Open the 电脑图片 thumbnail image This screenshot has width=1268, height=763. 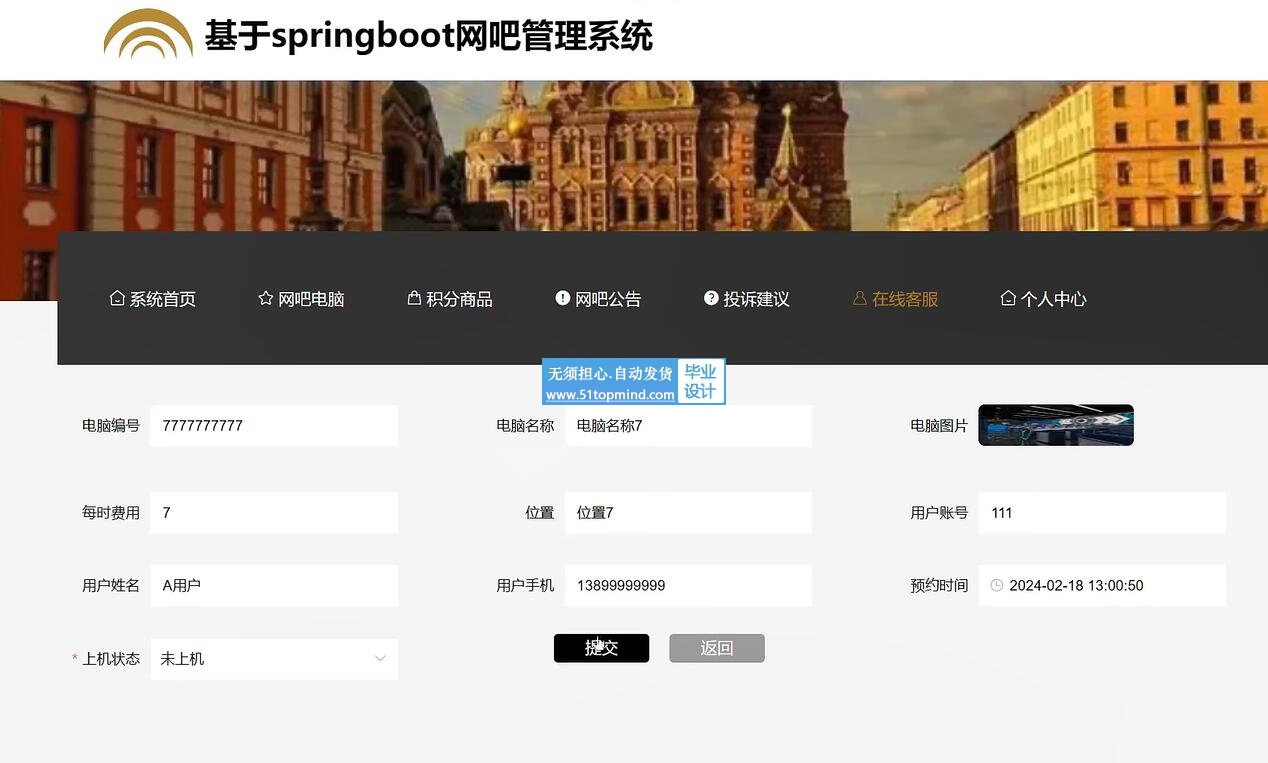[x=1056, y=425]
